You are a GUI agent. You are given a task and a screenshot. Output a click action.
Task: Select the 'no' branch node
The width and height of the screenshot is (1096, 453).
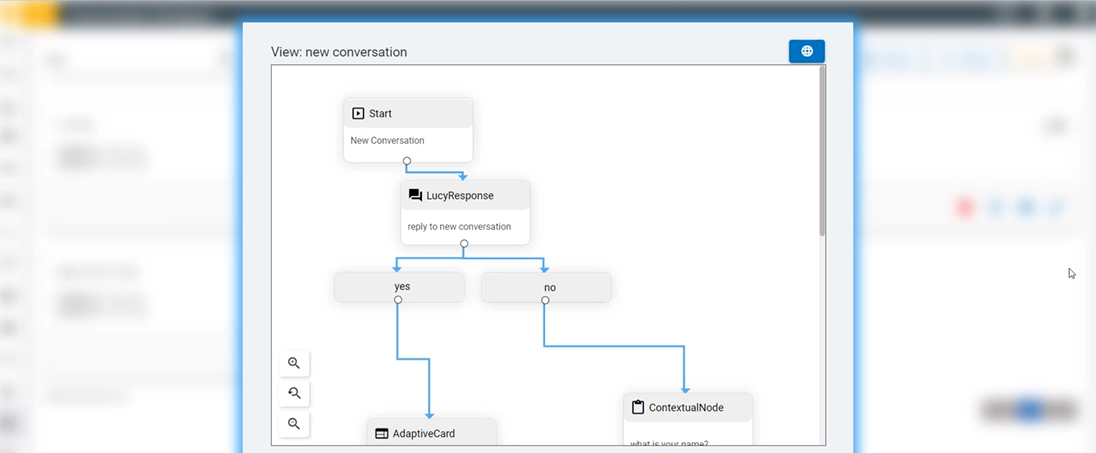547,287
